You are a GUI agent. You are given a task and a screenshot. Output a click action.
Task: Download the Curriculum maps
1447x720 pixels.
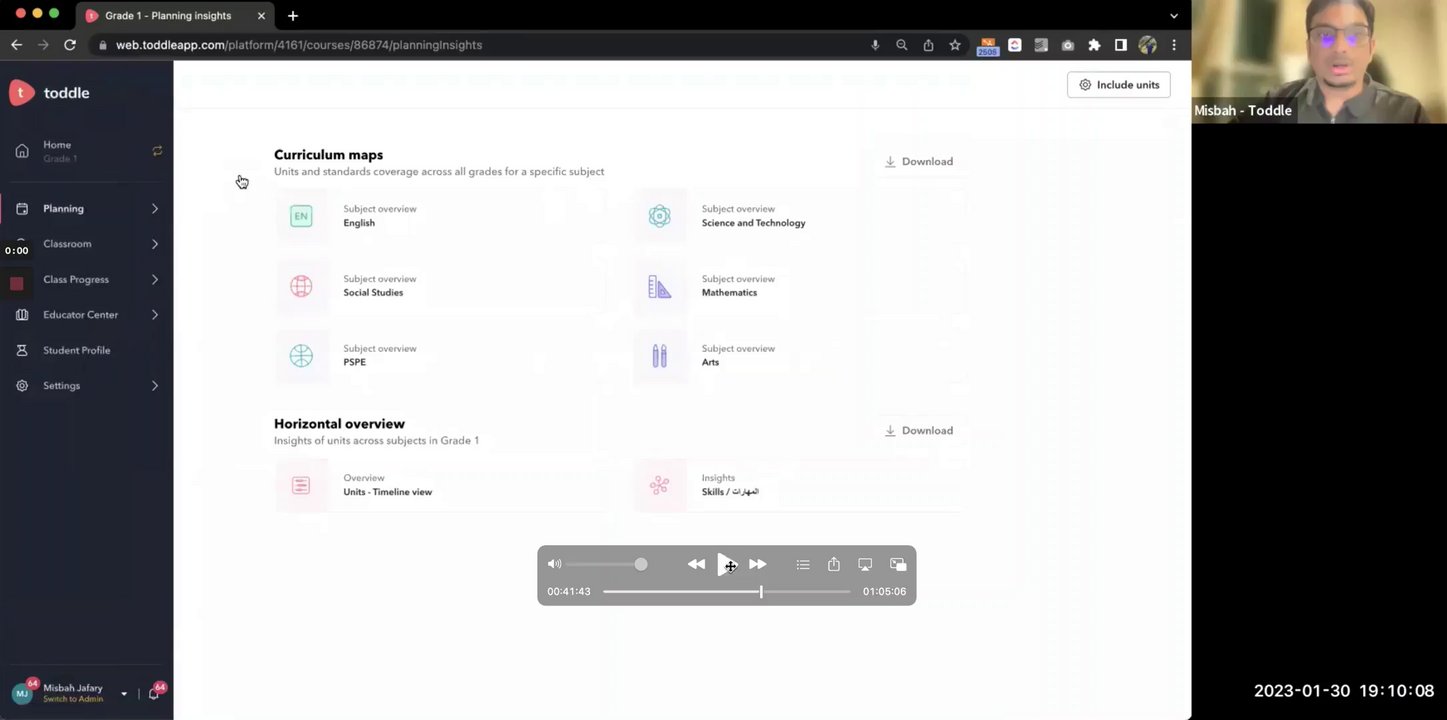point(918,162)
